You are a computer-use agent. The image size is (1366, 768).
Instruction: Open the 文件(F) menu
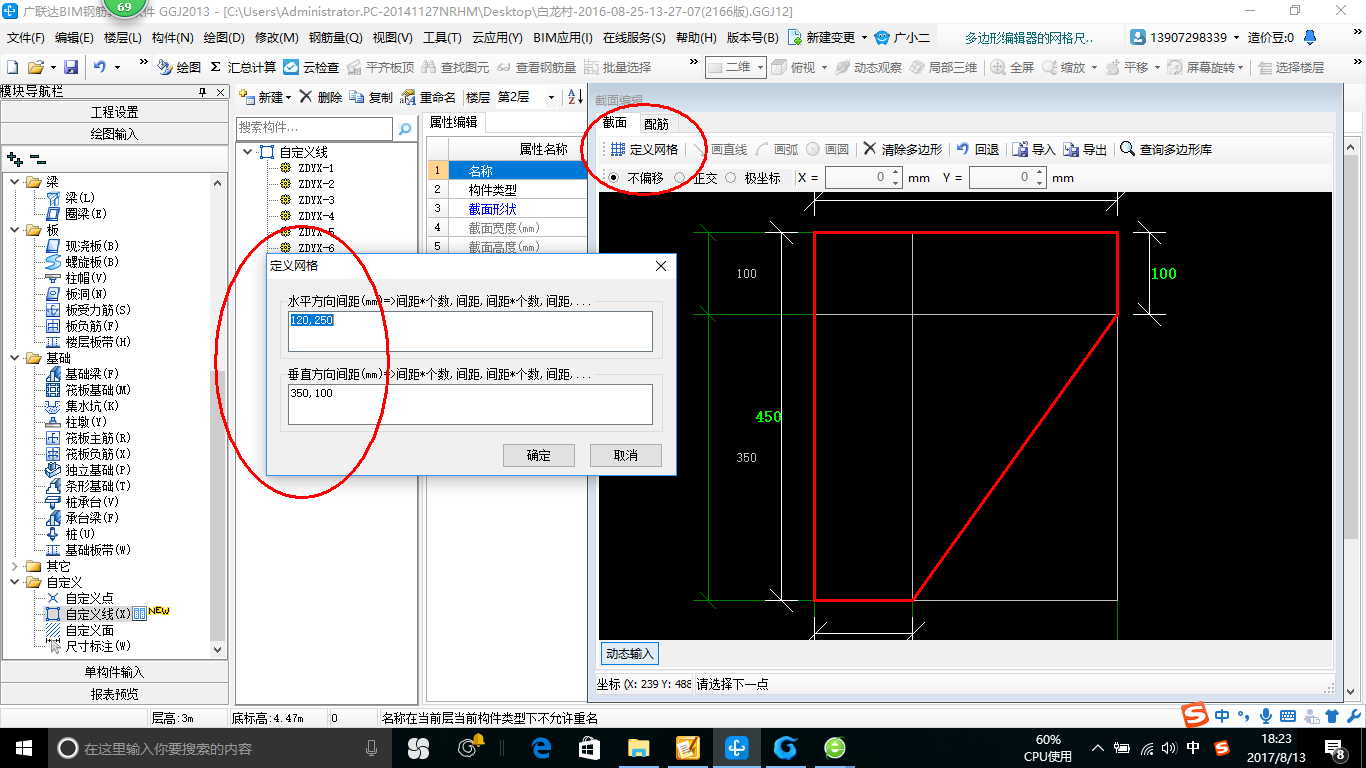tap(26, 38)
